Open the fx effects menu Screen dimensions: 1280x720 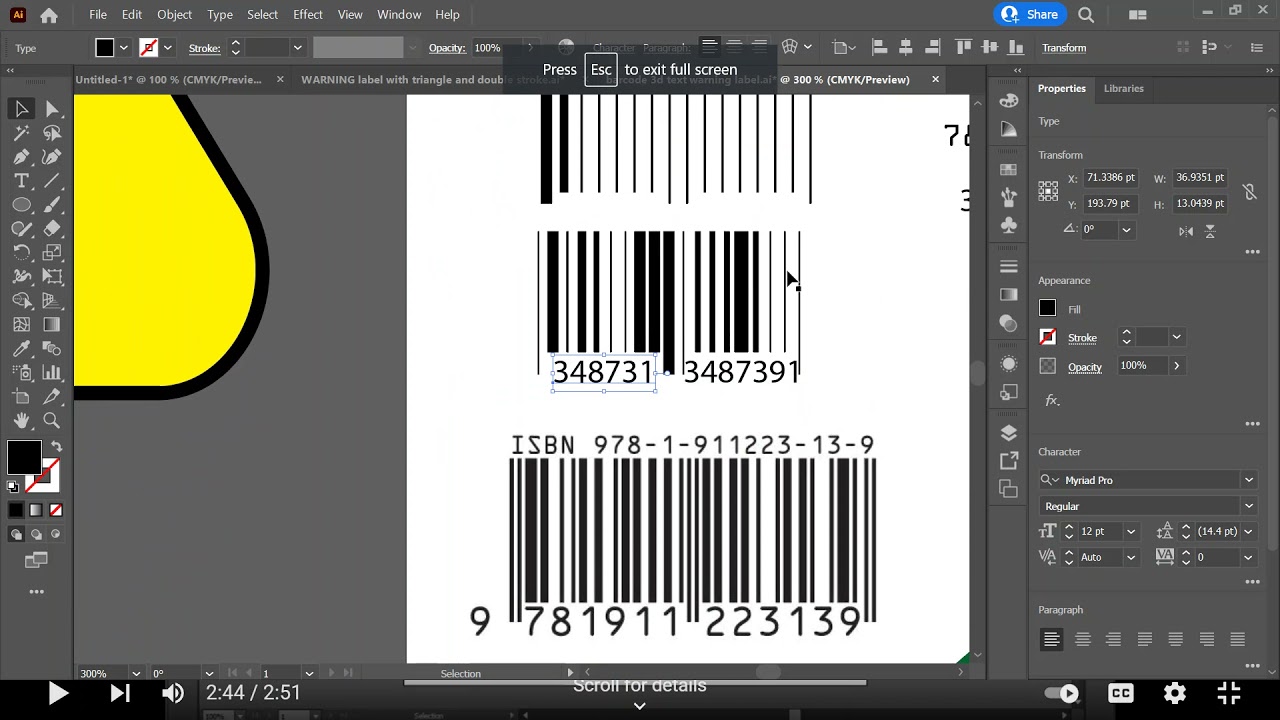1052,400
